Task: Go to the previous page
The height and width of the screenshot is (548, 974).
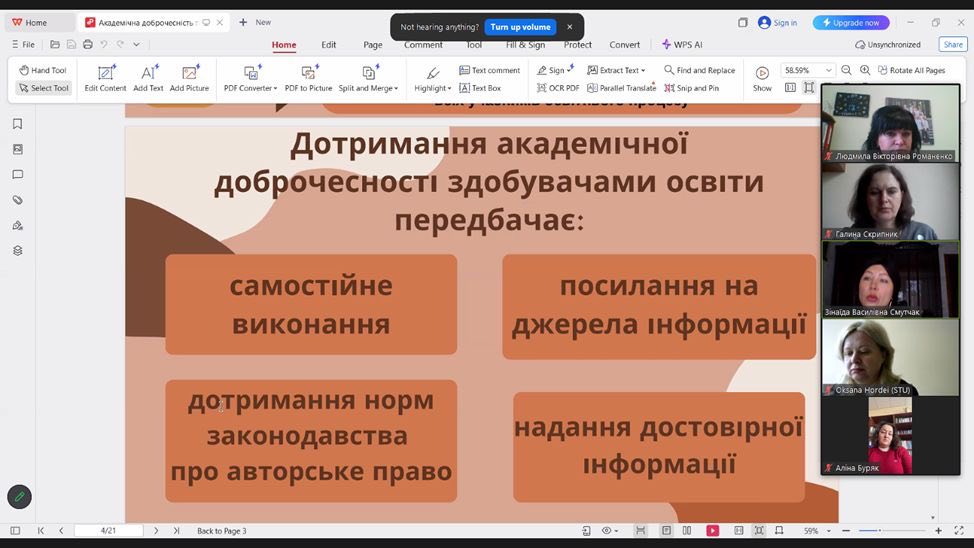Action: point(61,531)
